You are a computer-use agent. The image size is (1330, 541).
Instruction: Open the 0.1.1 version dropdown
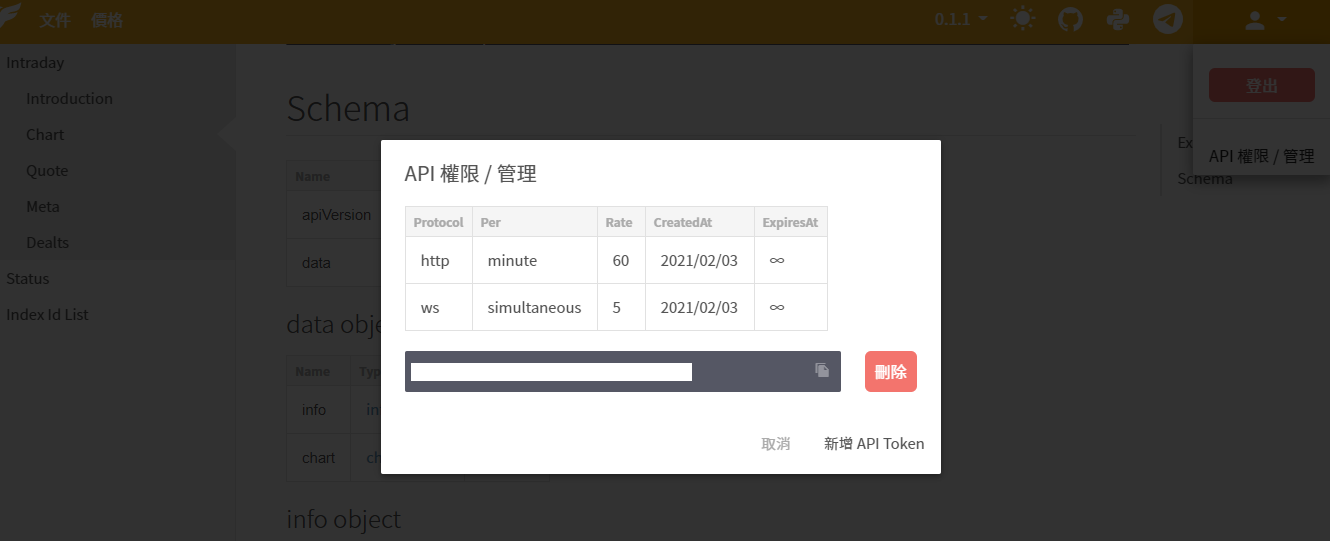pos(961,19)
